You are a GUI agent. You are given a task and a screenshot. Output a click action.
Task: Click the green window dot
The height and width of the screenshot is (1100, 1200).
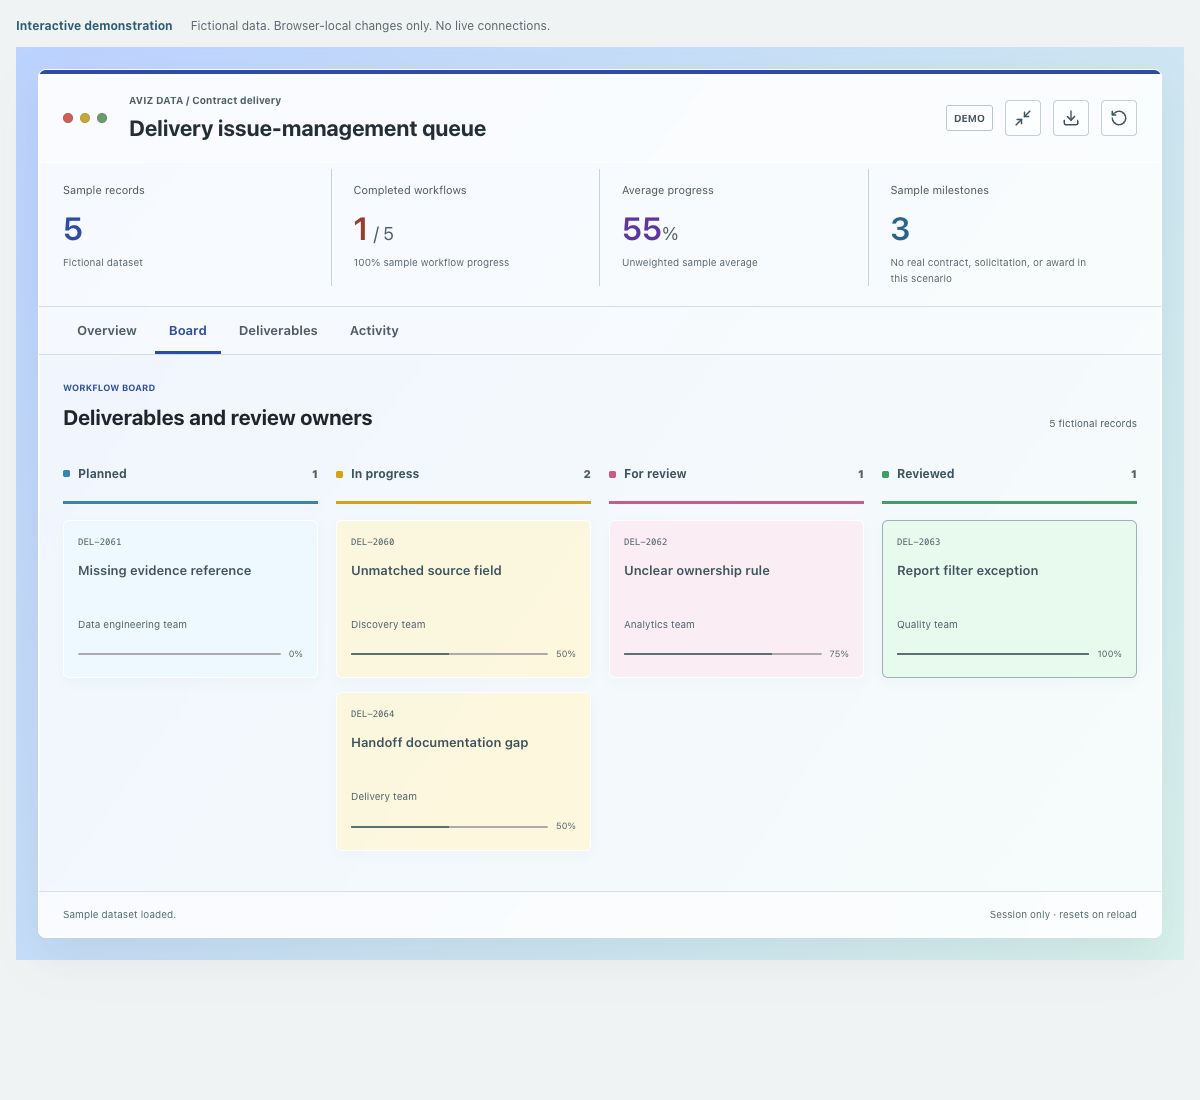[x=102, y=118]
